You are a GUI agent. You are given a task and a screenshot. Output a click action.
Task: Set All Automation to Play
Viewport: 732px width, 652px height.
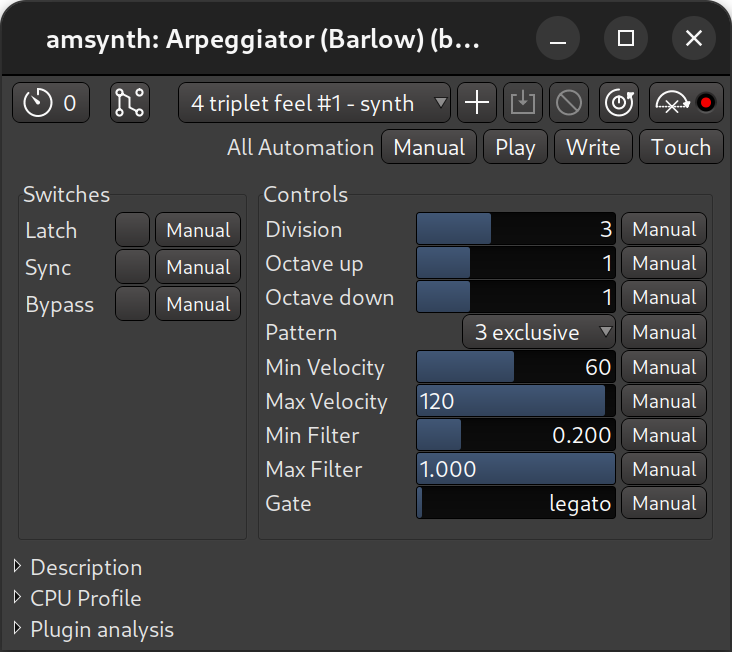point(515,147)
